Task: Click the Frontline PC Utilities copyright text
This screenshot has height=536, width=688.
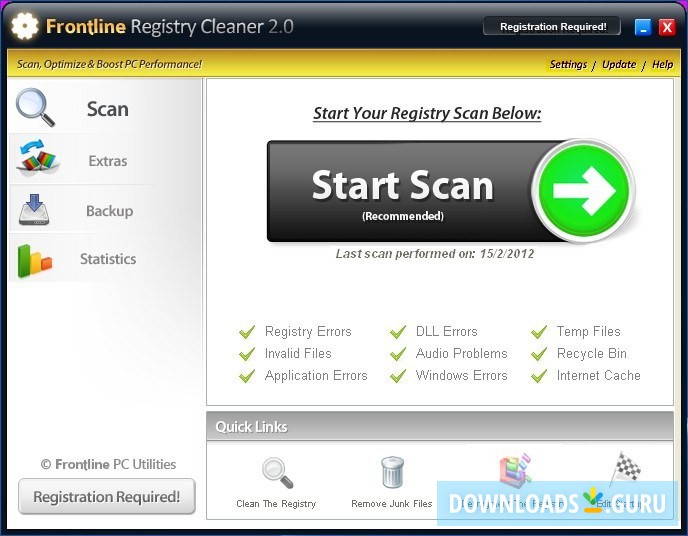Action: 108,464
